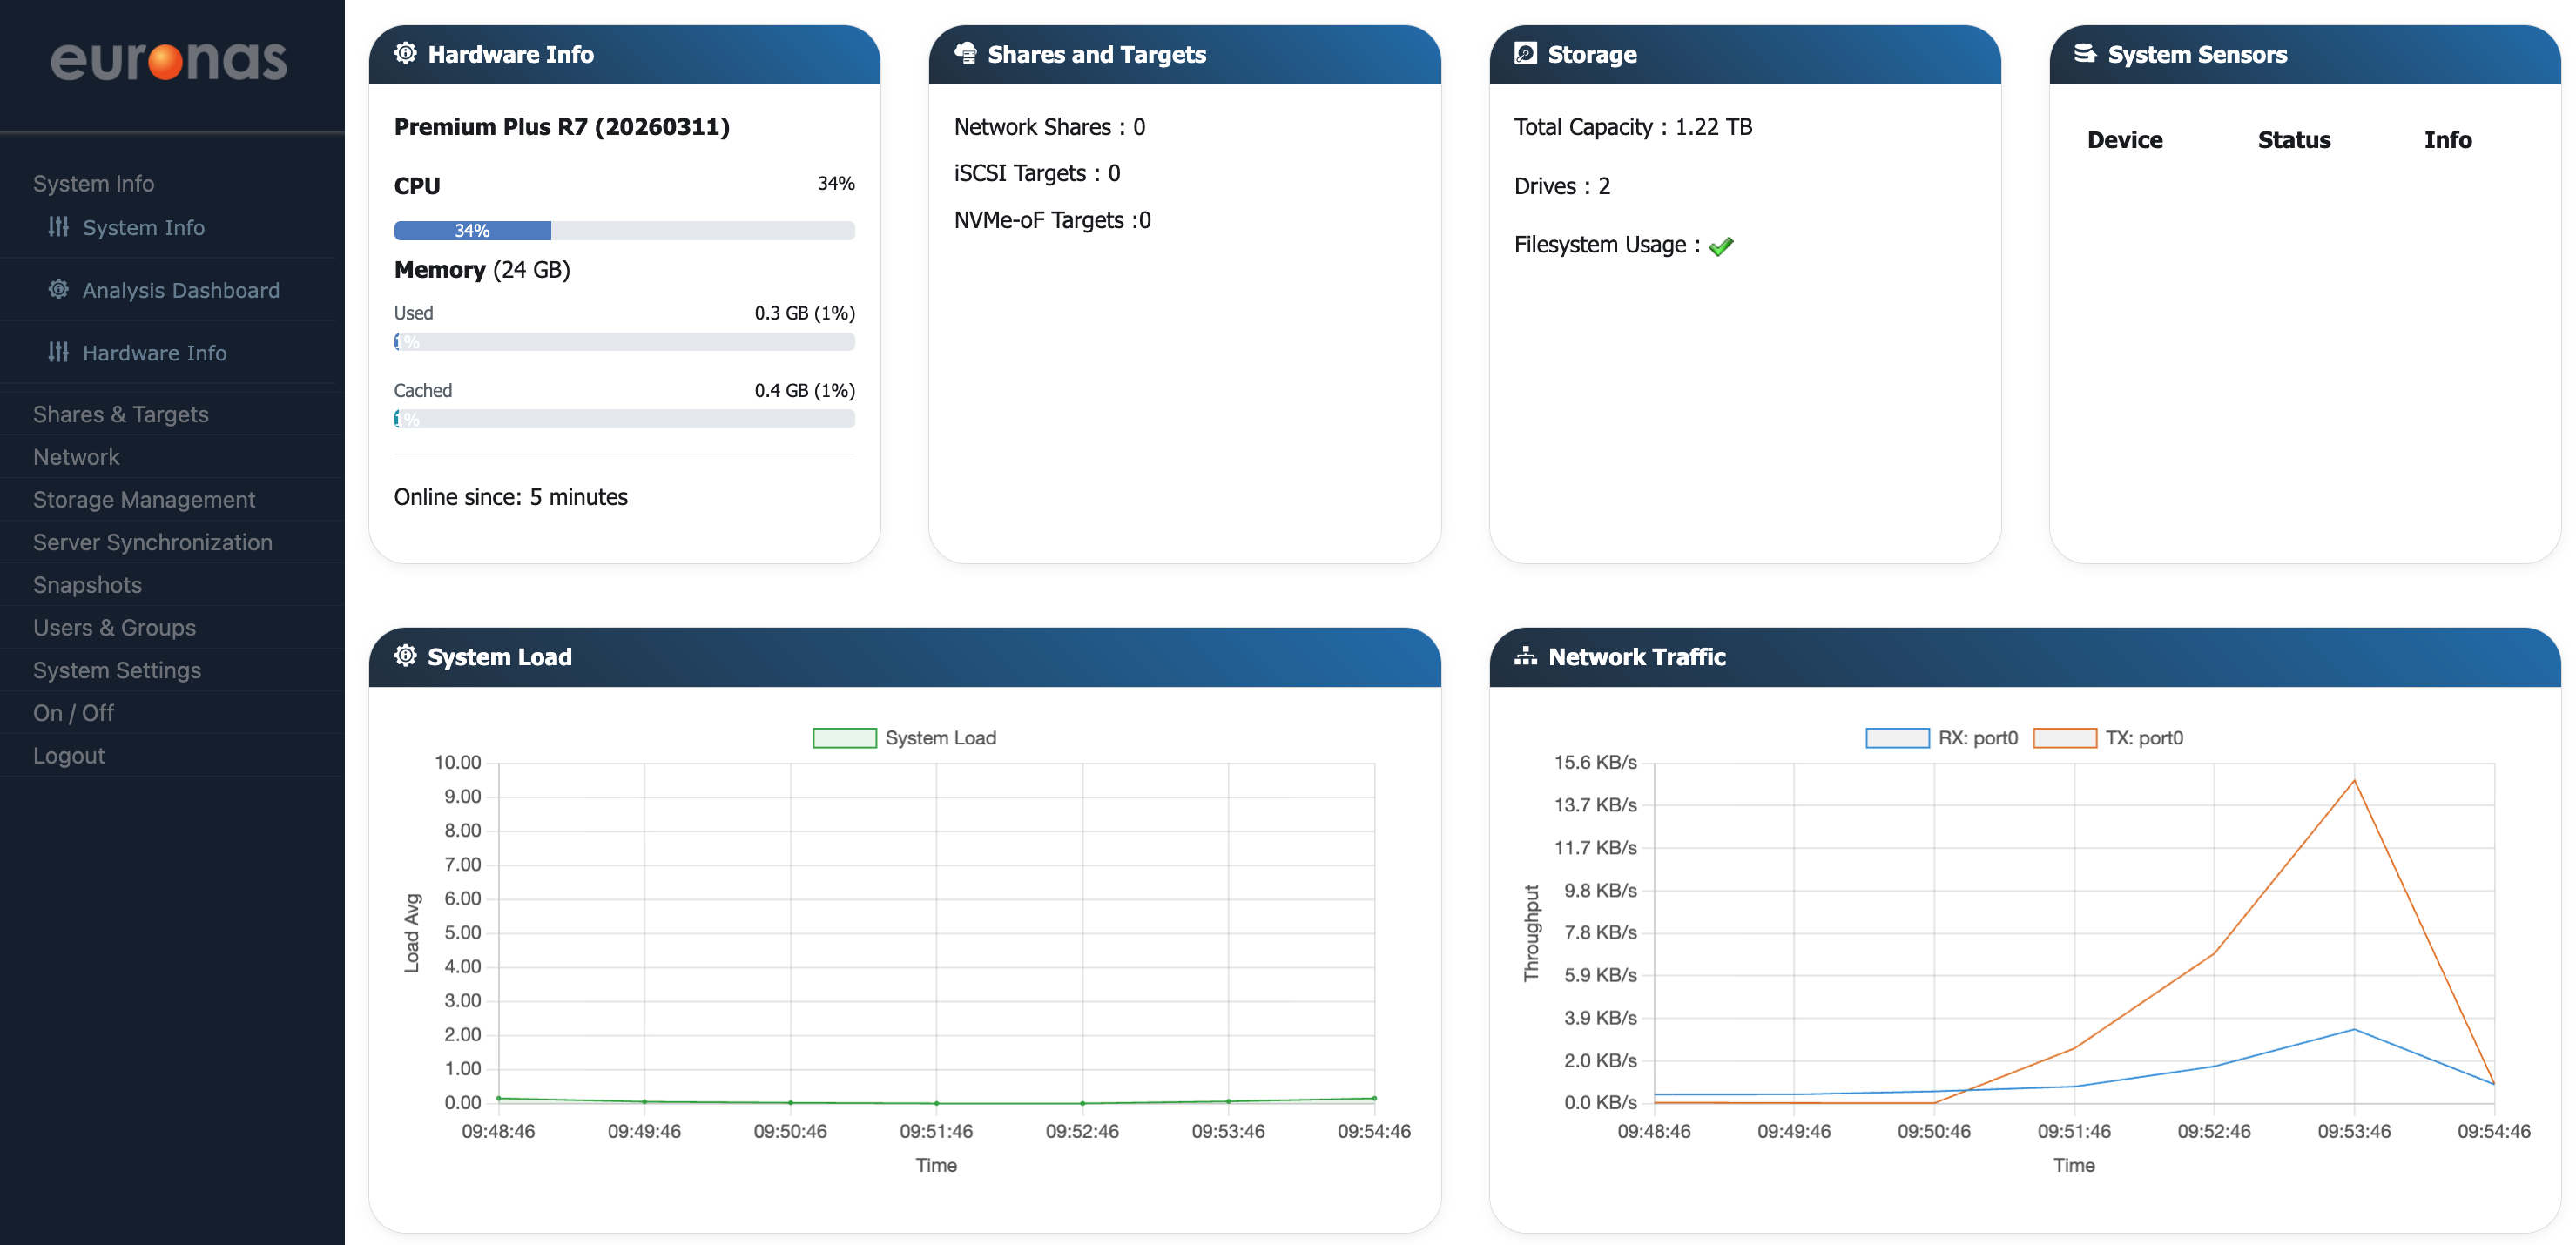Toggle the System Load legend entry
This screenshot has height=1245, width=2576.
pyautogui.click(x=903, y=738)
